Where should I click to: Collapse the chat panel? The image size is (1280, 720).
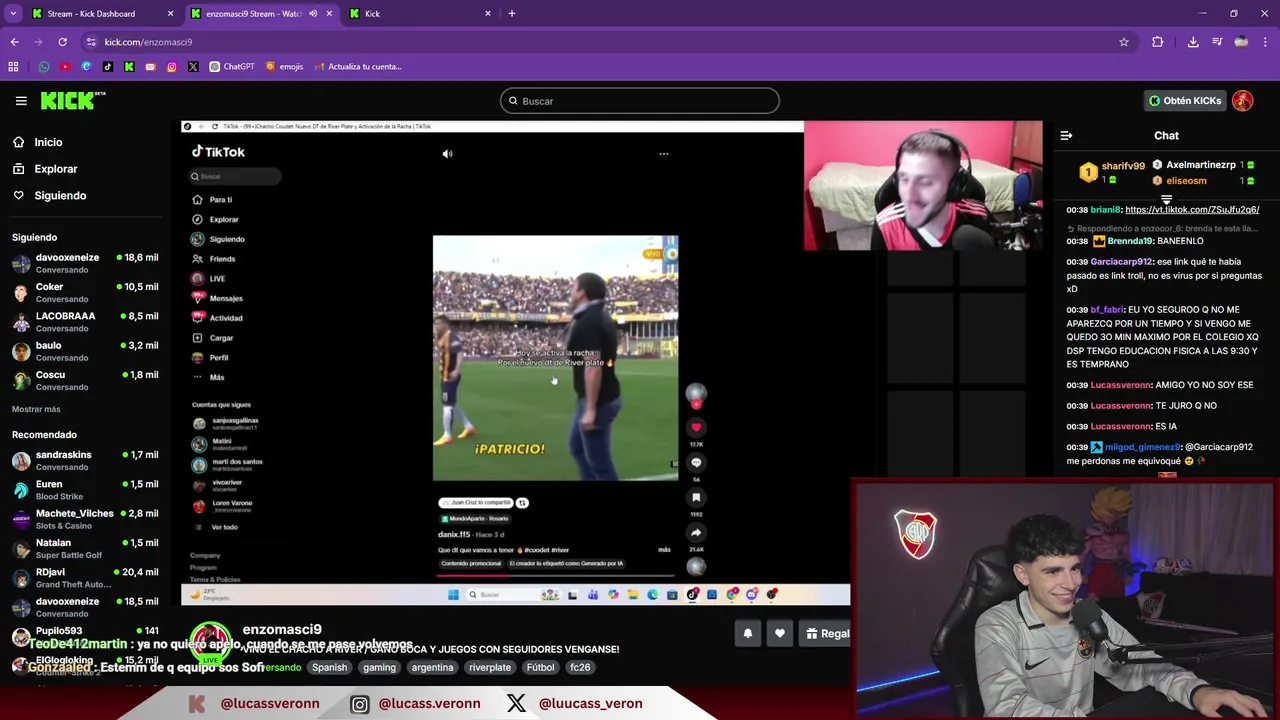(1066, 136)
